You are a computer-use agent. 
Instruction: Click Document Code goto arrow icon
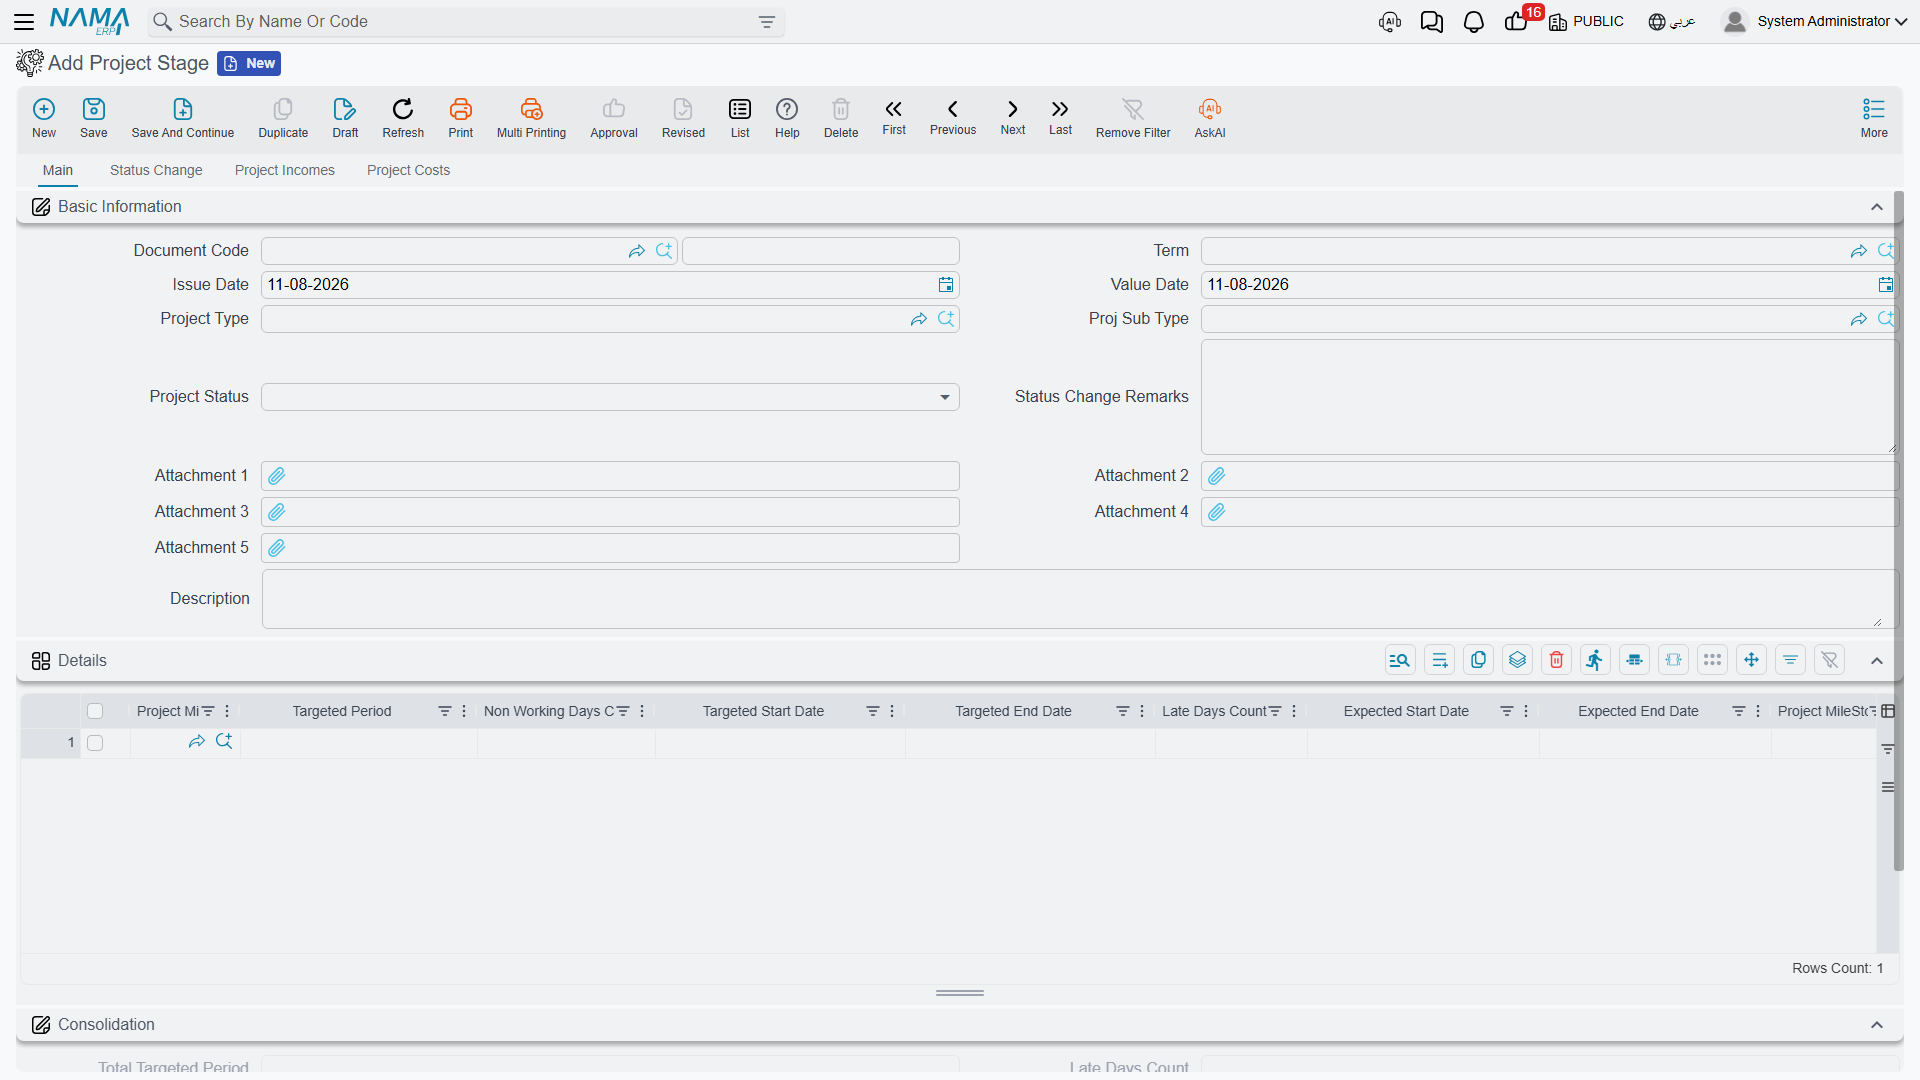click(x=637, y=251)
